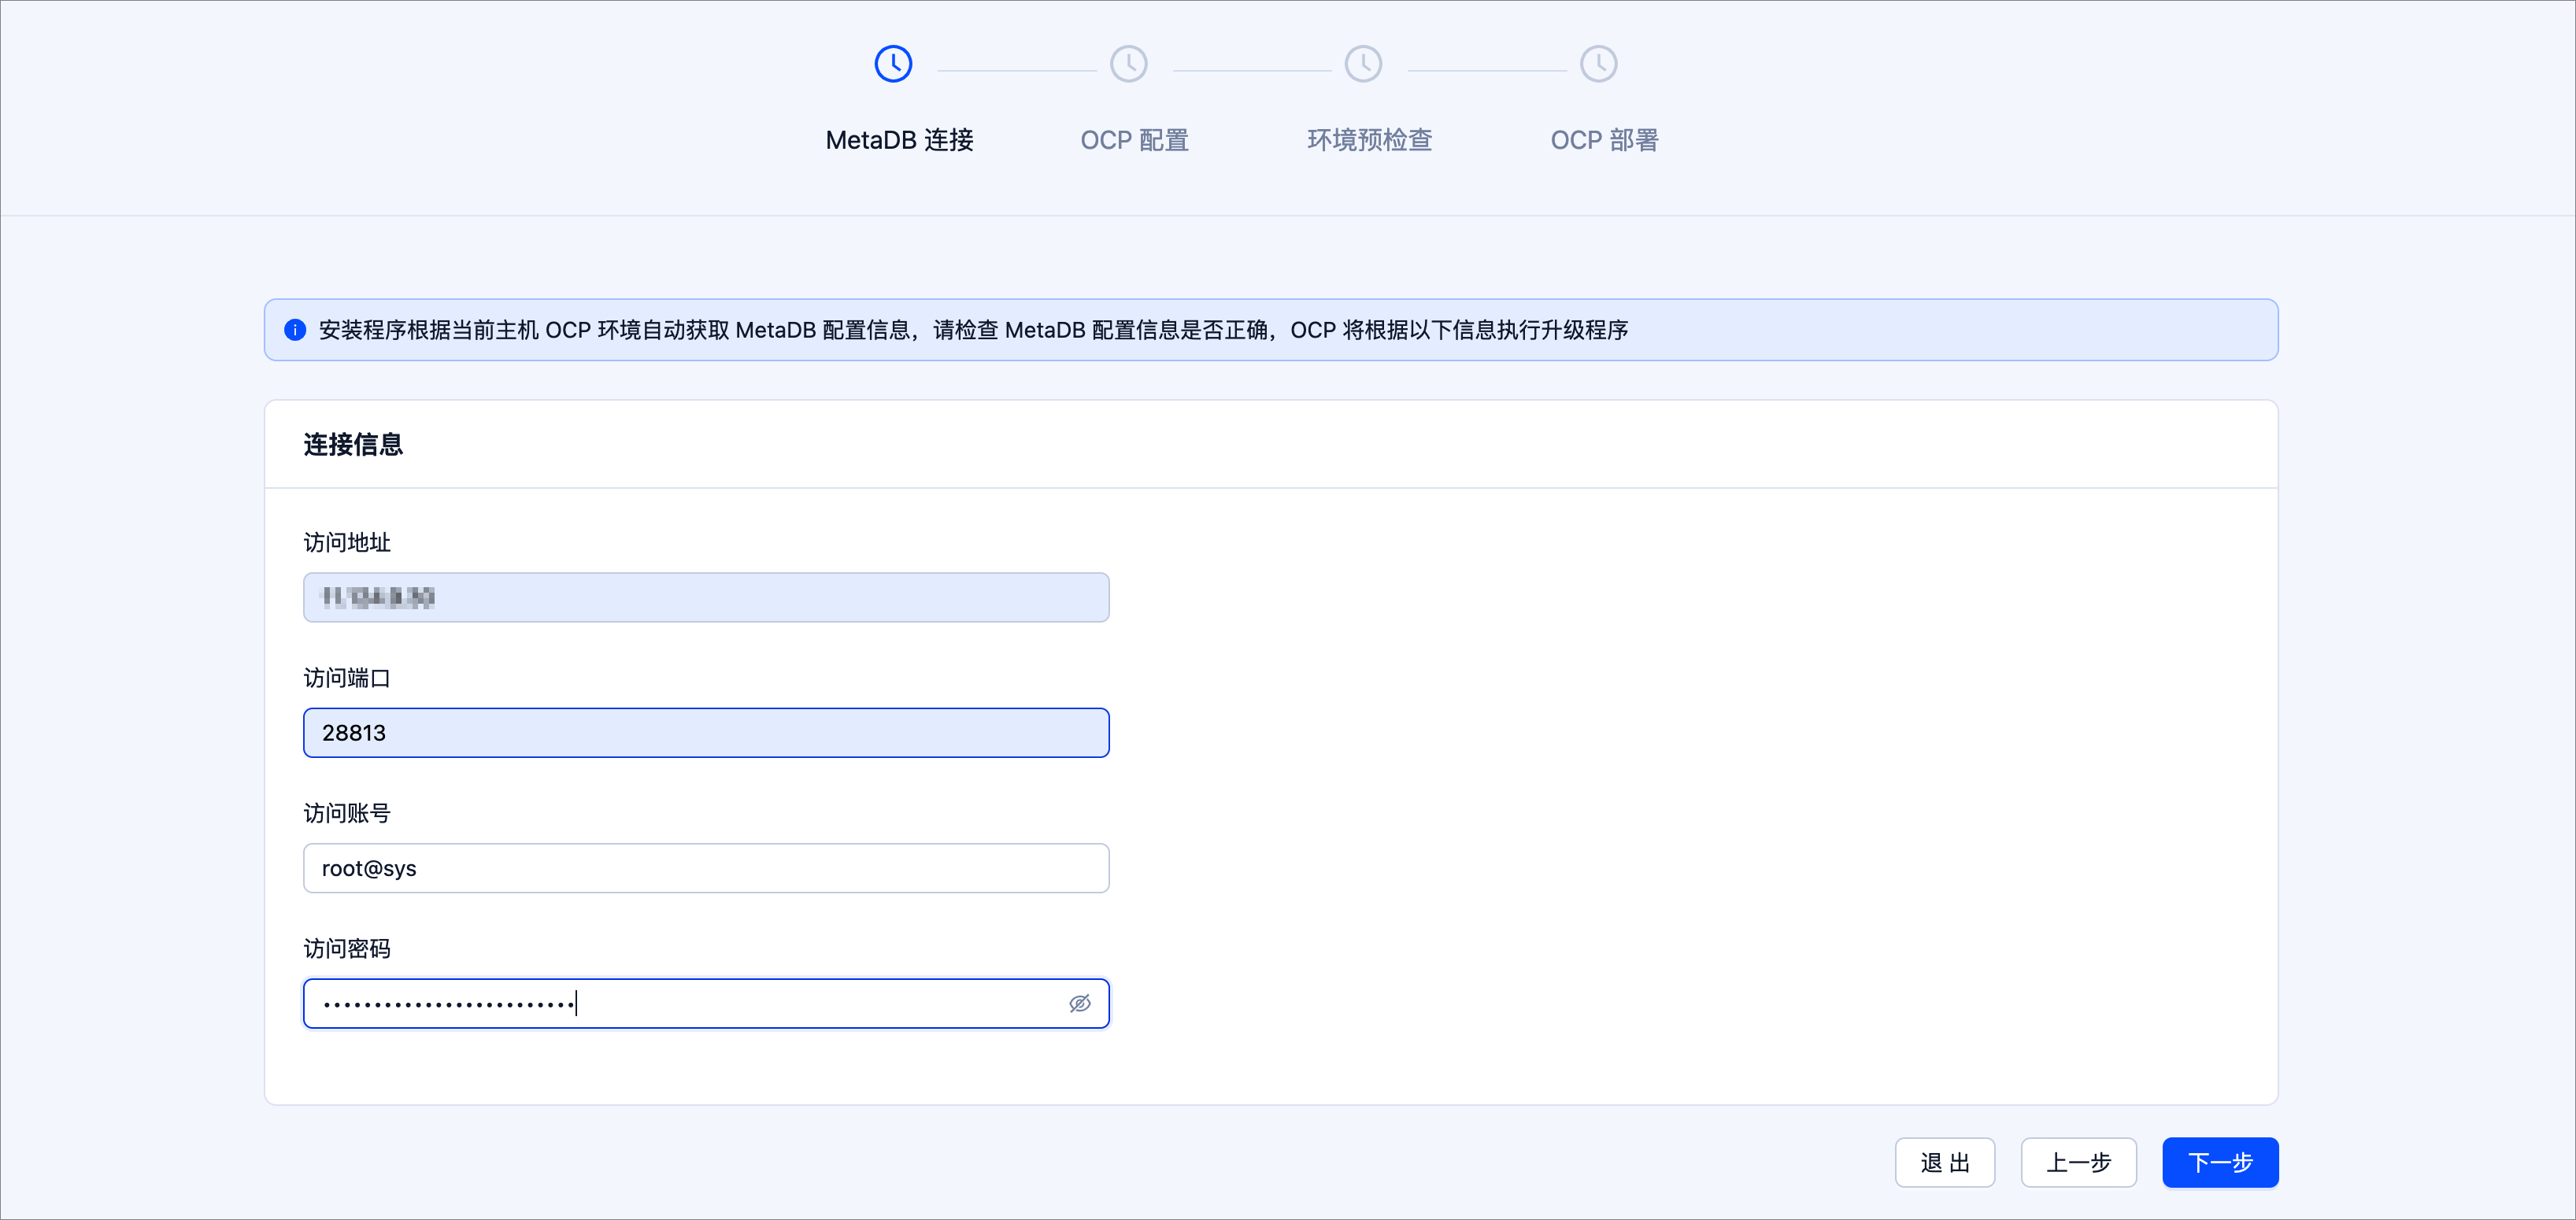Click the 访问账号 field label
This screenshot has width=2576, height=1220.
pyautogui.click(x=347, y=813)
